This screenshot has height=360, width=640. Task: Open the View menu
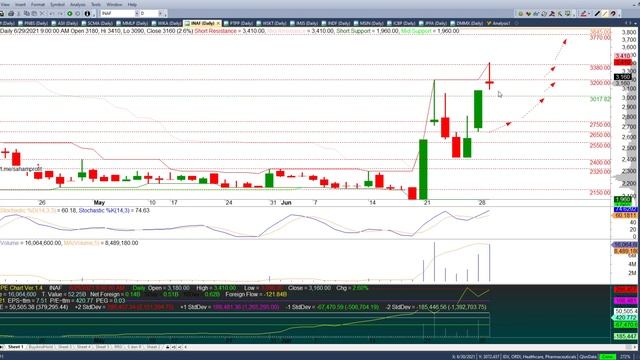point(5,4)
